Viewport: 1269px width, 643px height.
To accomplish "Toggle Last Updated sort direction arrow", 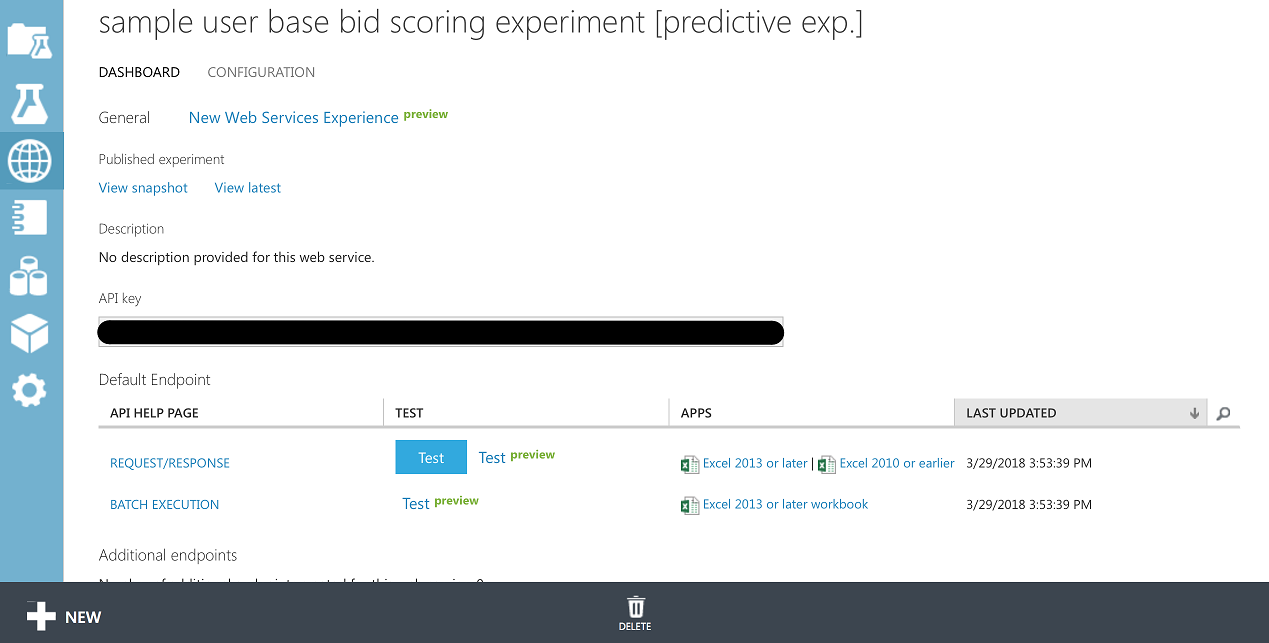I will pyautogui.click(x=1194, y=412).
